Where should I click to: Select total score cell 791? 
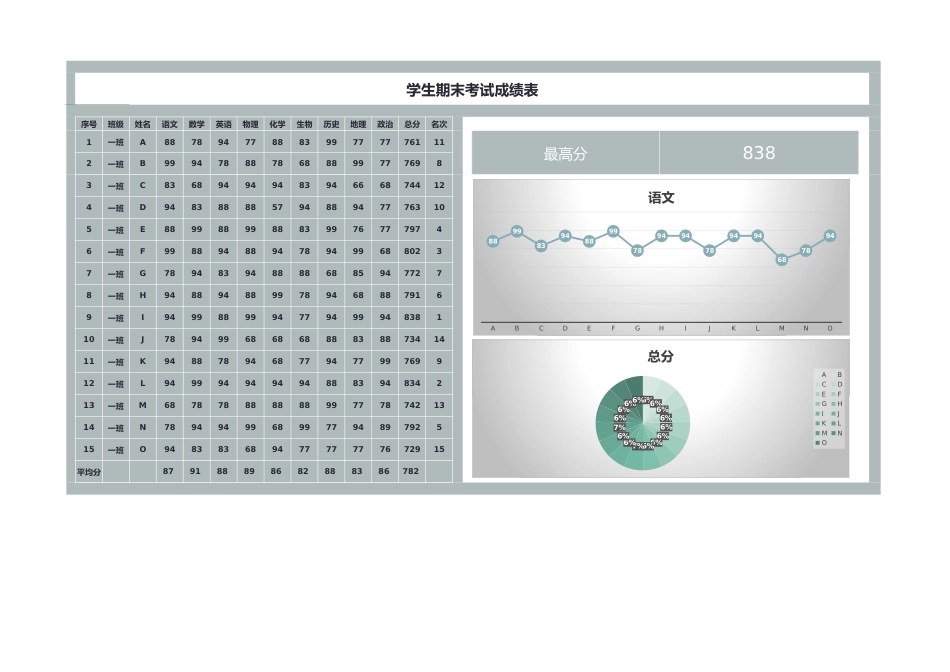tap(412, 296)
